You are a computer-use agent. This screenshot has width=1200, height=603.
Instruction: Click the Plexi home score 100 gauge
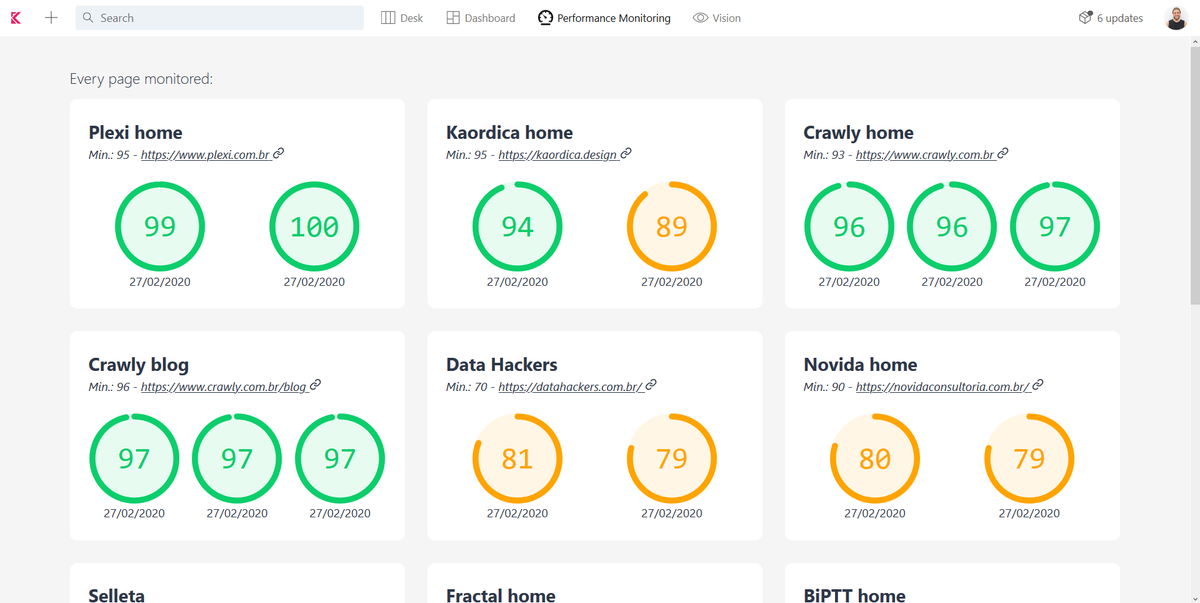coord(314,227)
